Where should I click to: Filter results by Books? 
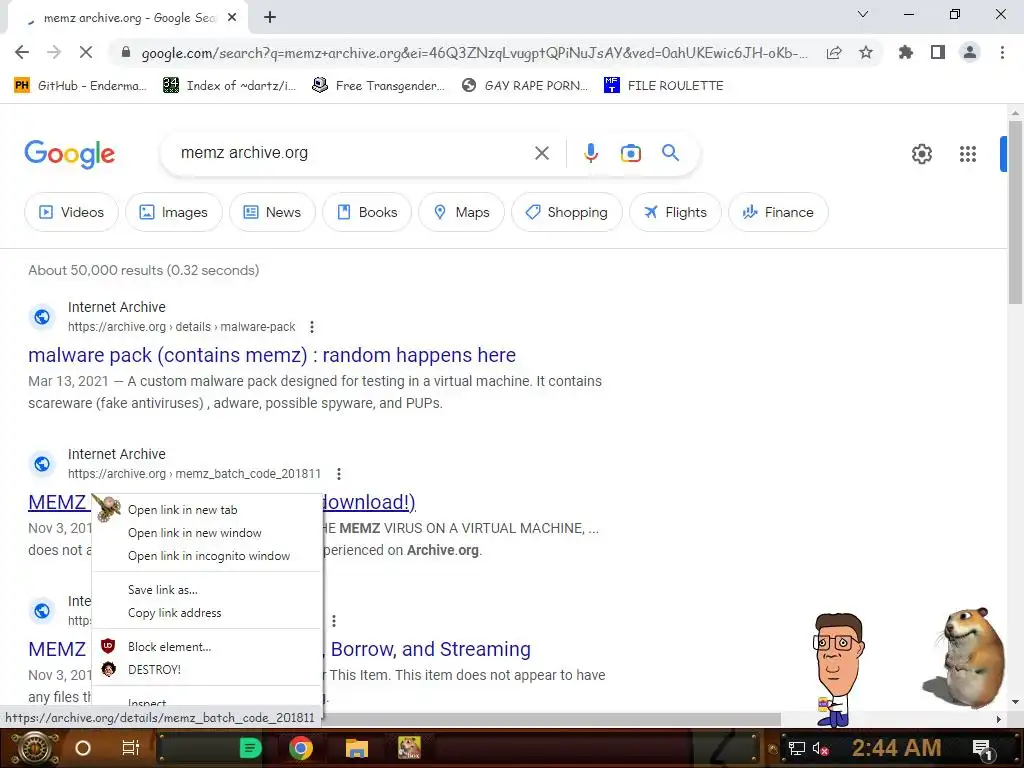point(367,212)
